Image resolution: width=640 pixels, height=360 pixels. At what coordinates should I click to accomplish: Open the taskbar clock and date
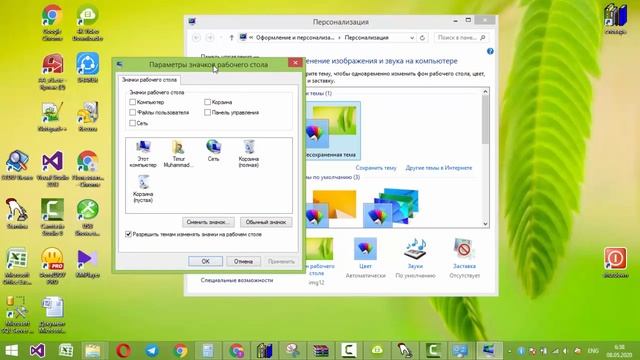click(x=619, y=351)
